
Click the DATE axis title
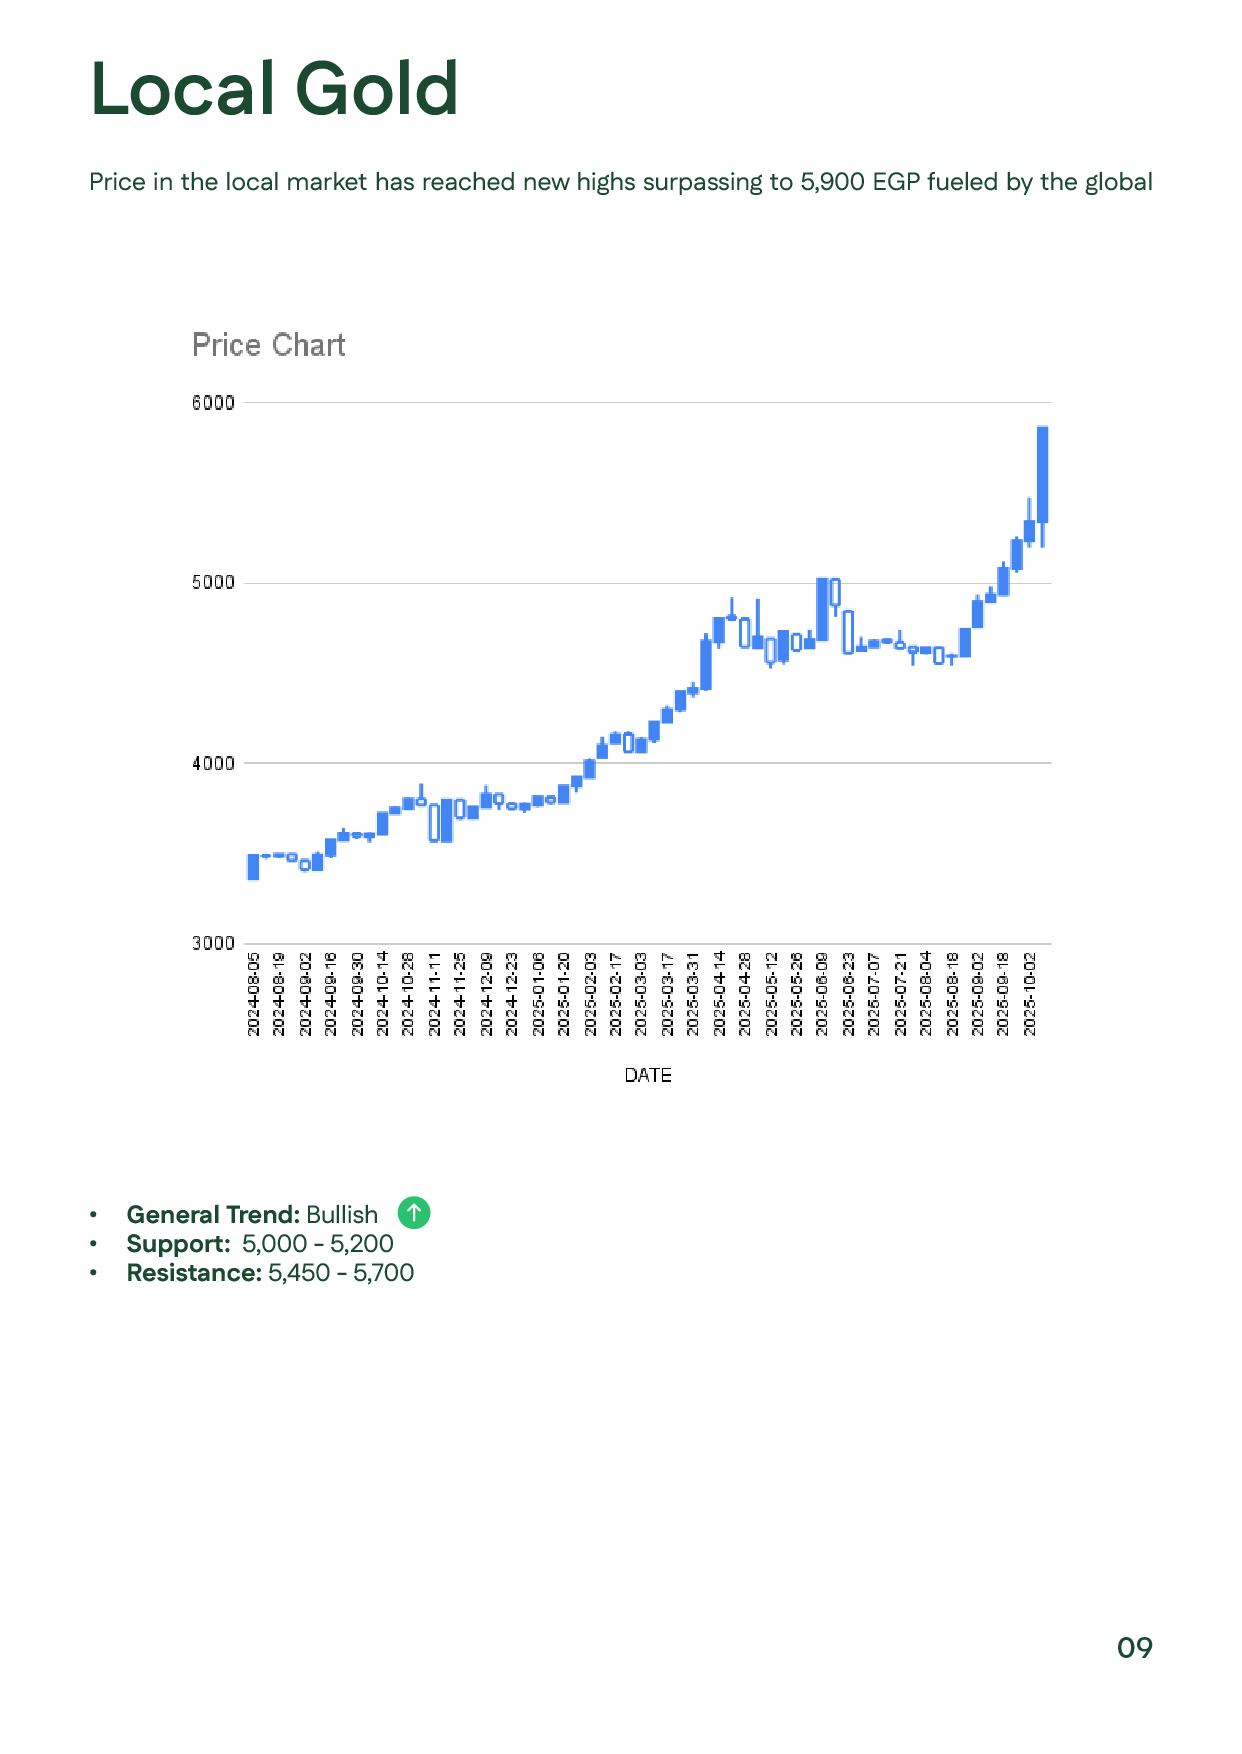[x=647, y=1075]
